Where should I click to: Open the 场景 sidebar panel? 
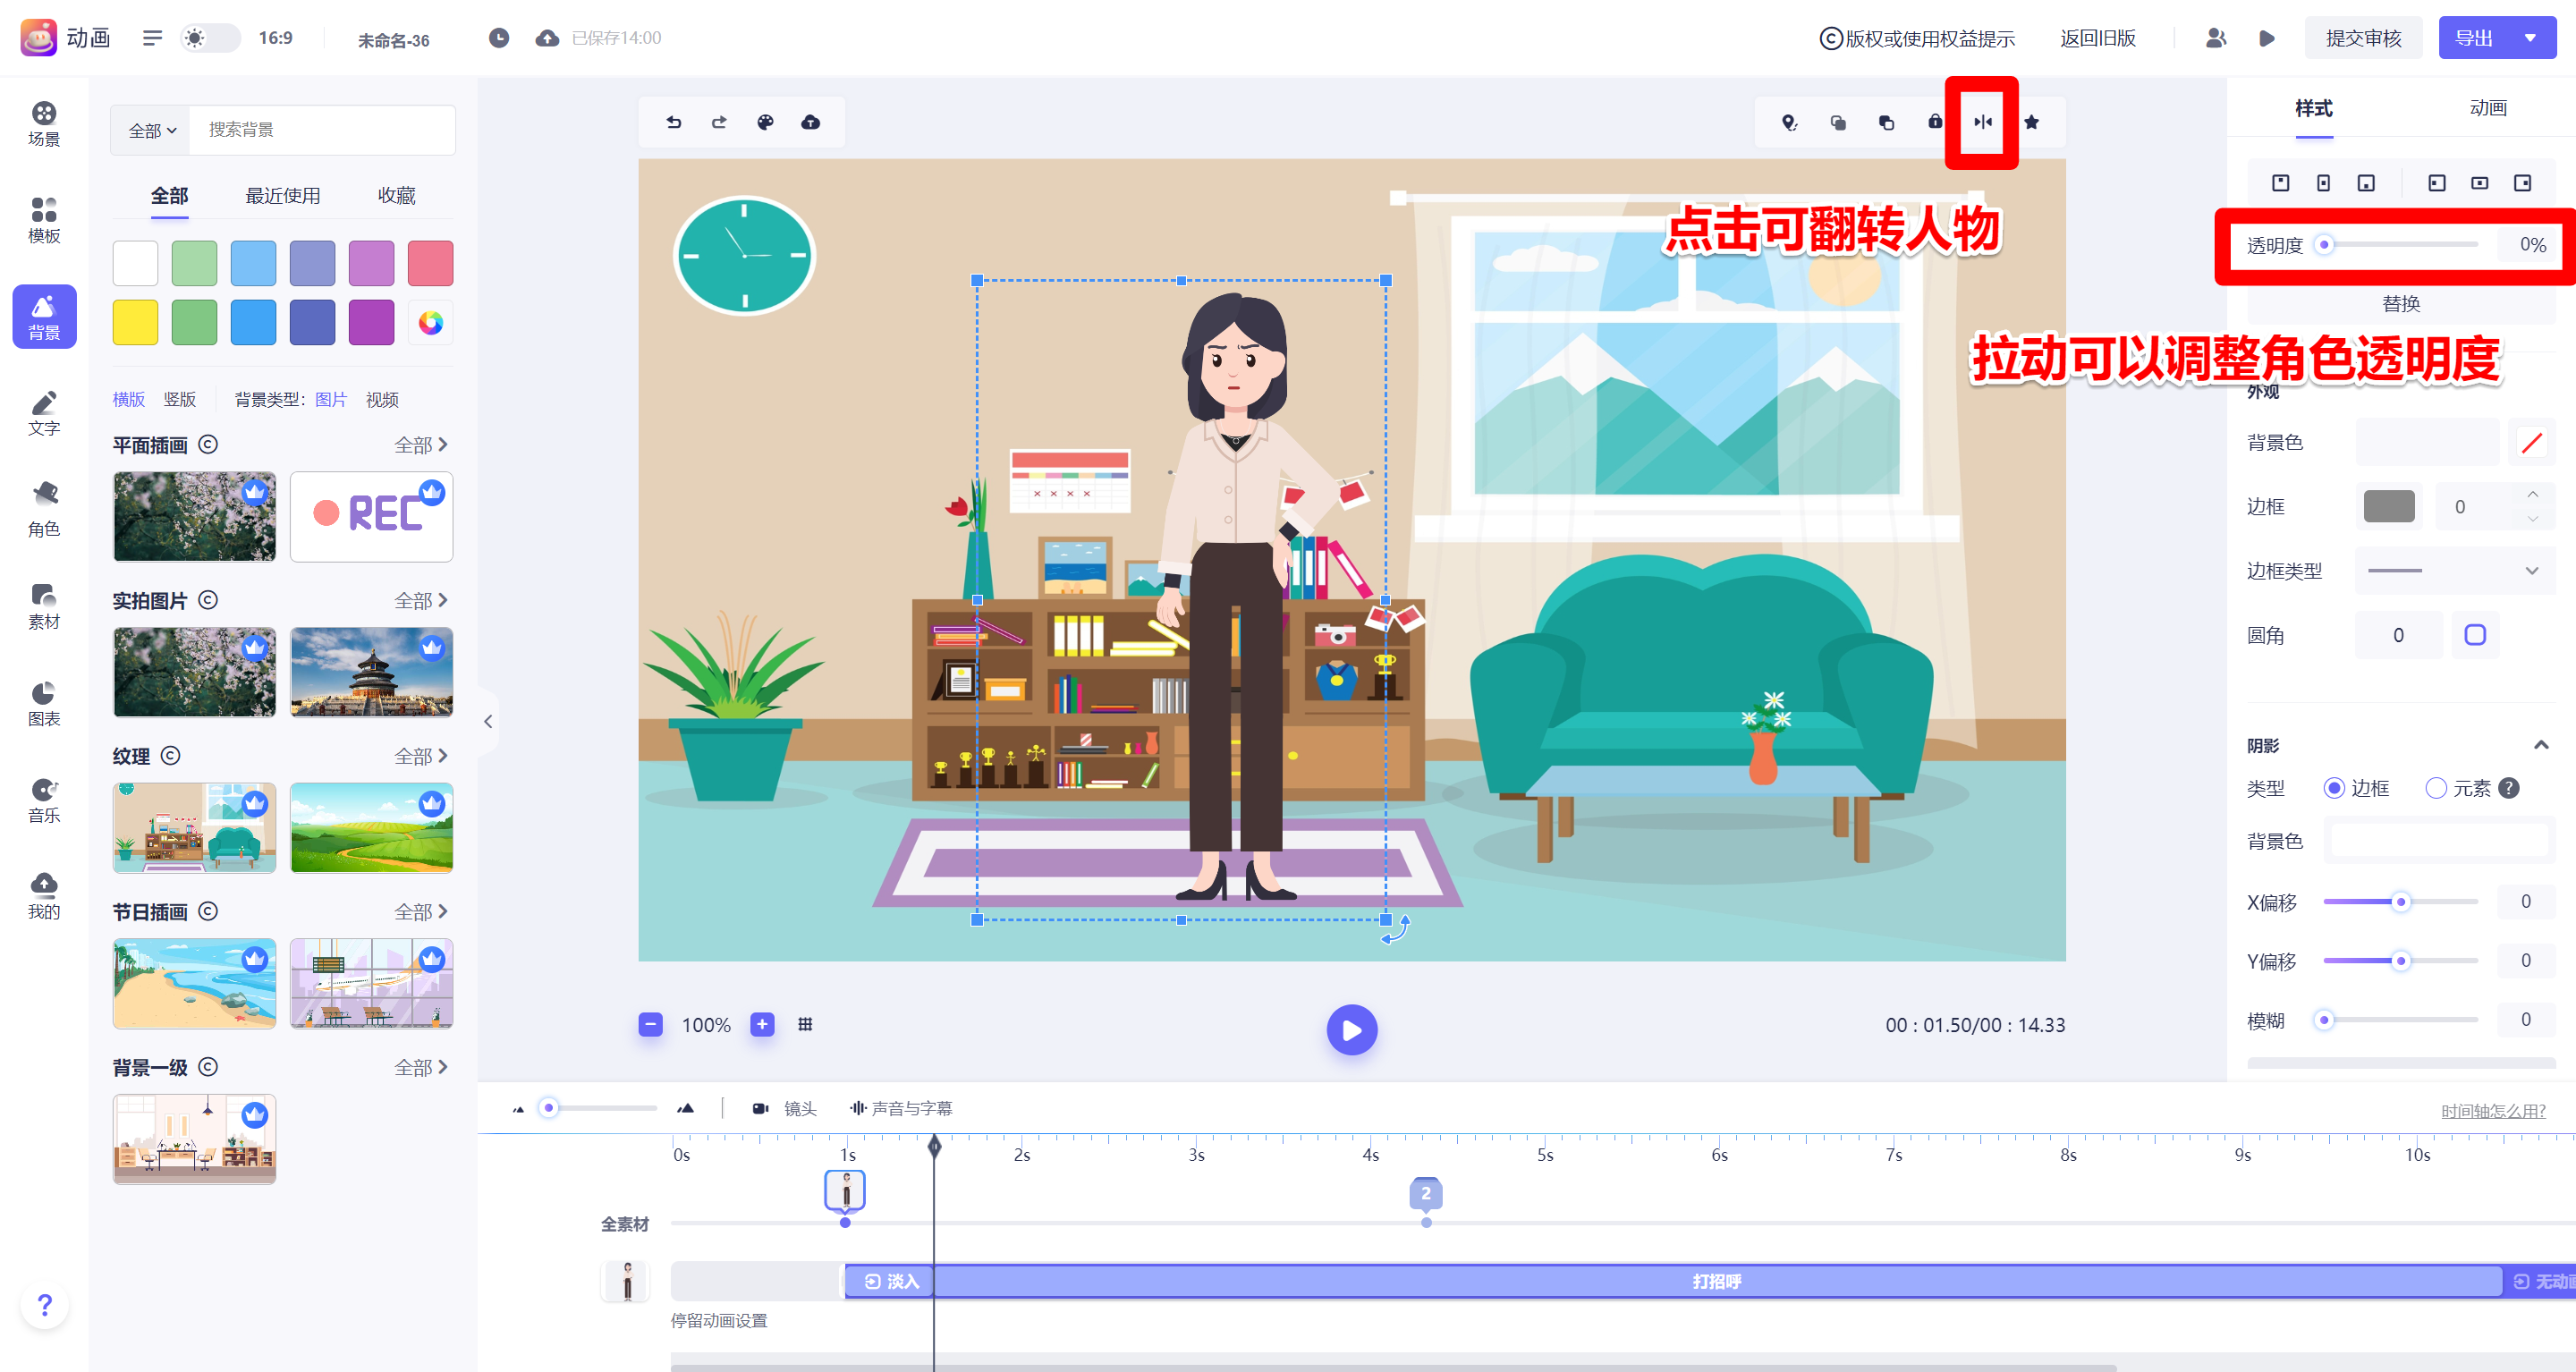44,123
